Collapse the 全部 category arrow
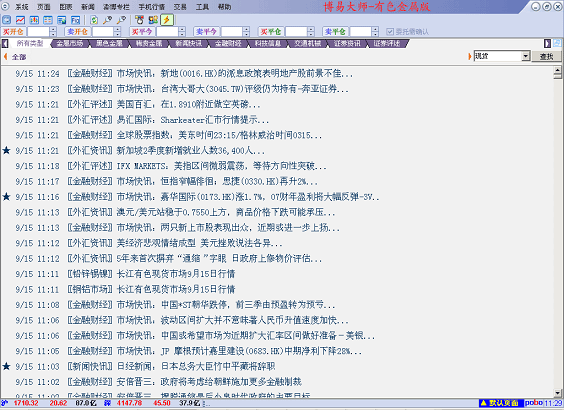 (x=5, y=56)
